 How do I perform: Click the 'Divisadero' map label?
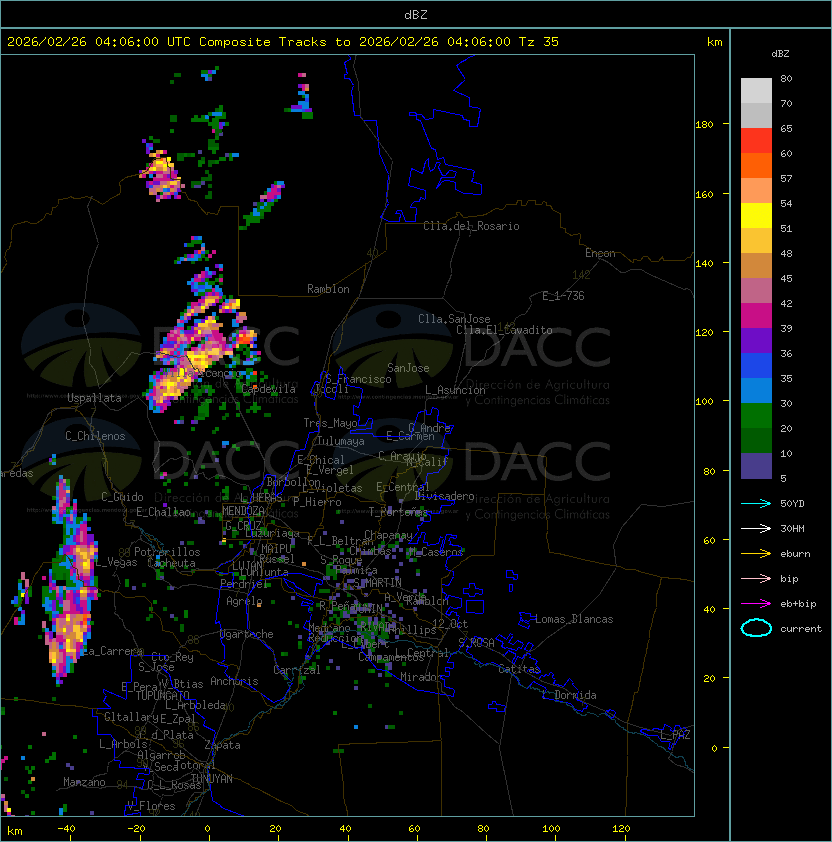(x=444, y=496)
